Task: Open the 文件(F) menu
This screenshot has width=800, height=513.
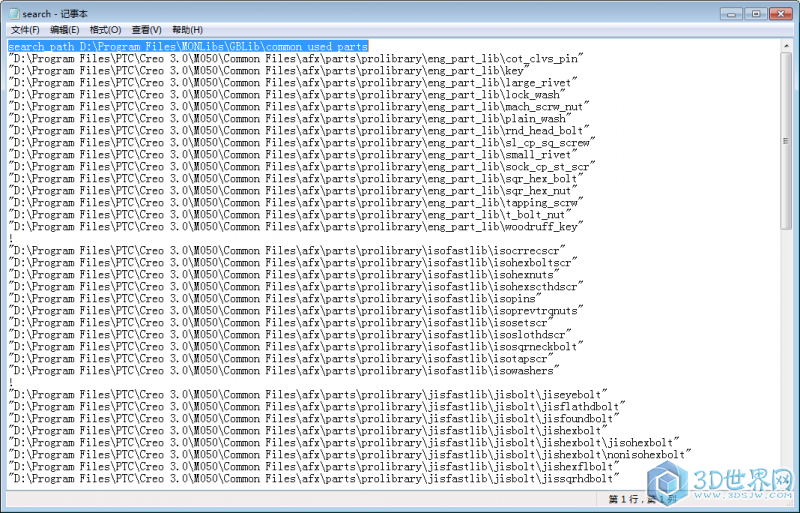Action: (25, 30)
